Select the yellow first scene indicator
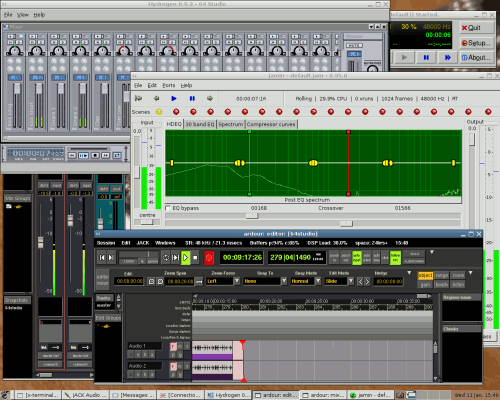500x400 pixels. pyautogui.click(x=159, y=112)
